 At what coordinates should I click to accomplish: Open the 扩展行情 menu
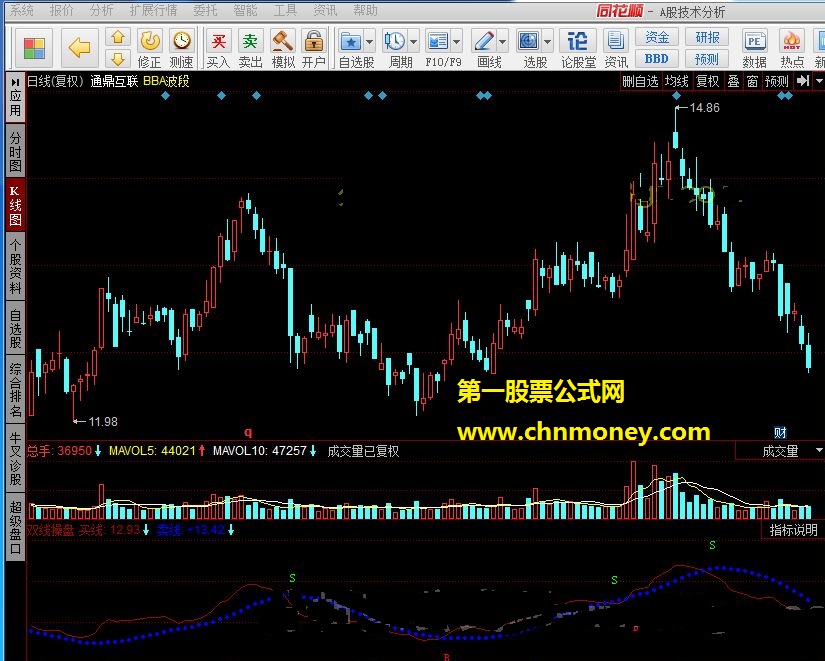coord(153,10)
